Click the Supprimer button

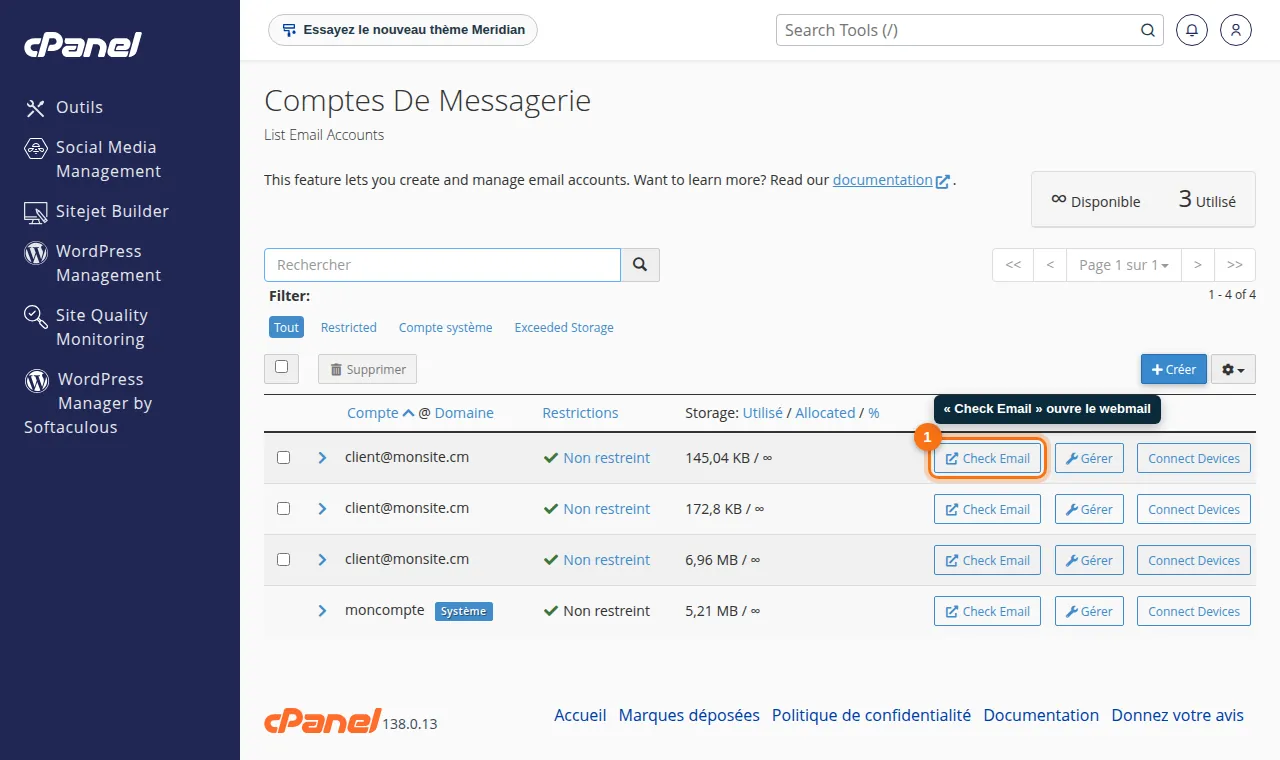[x=367, y=369]
